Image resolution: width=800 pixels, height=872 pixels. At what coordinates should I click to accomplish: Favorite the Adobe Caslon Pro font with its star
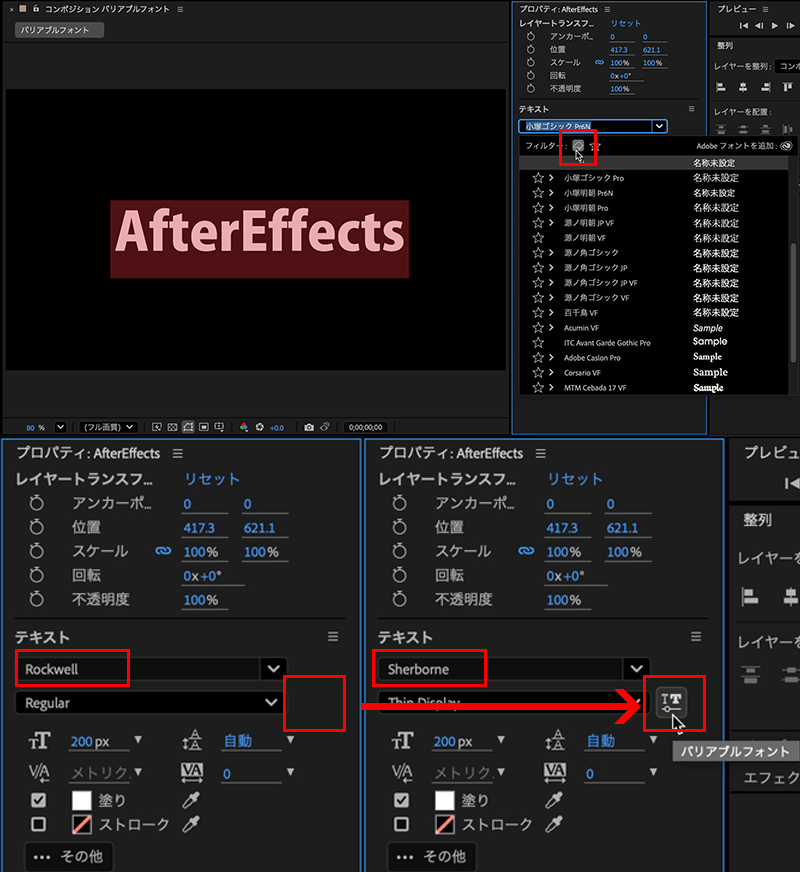[538, 358]
